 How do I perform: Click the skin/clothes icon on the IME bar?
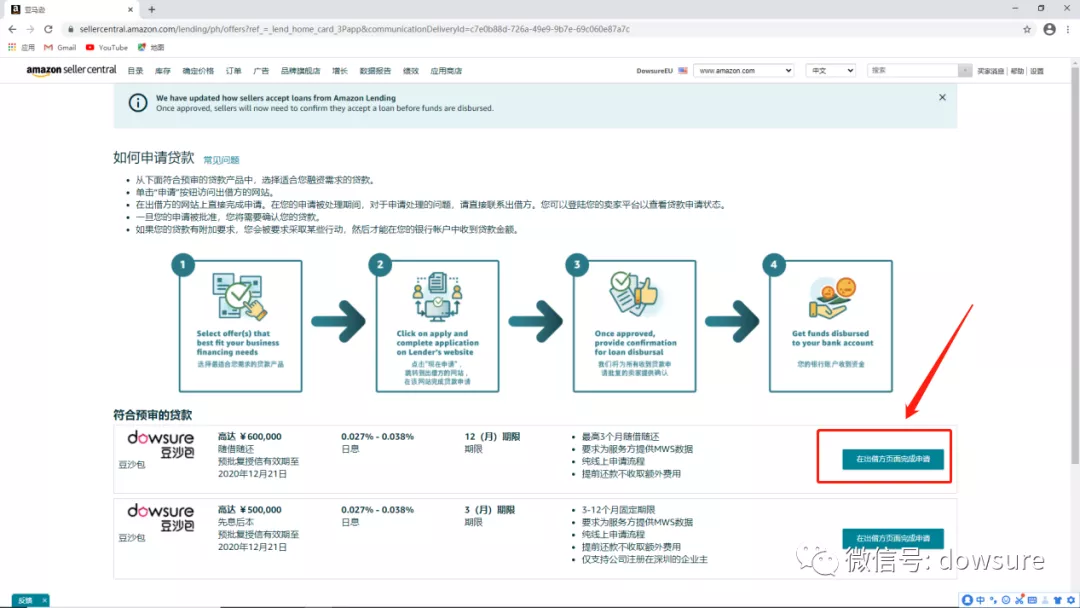coord(1058,600)
